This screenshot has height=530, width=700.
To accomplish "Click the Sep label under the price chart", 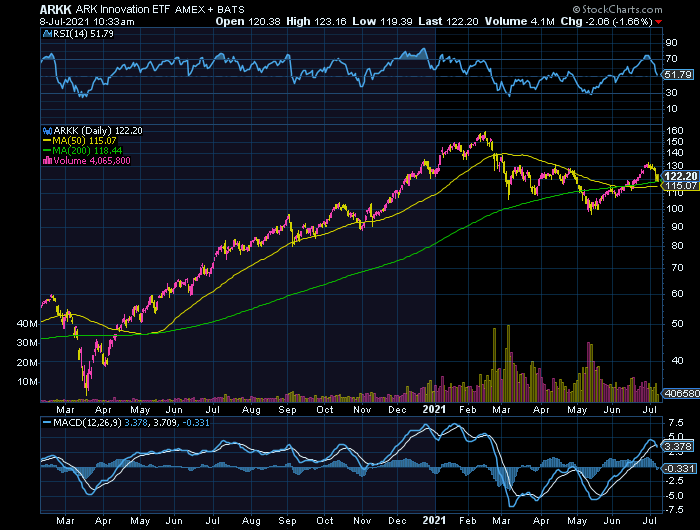I will pos(287,410).
